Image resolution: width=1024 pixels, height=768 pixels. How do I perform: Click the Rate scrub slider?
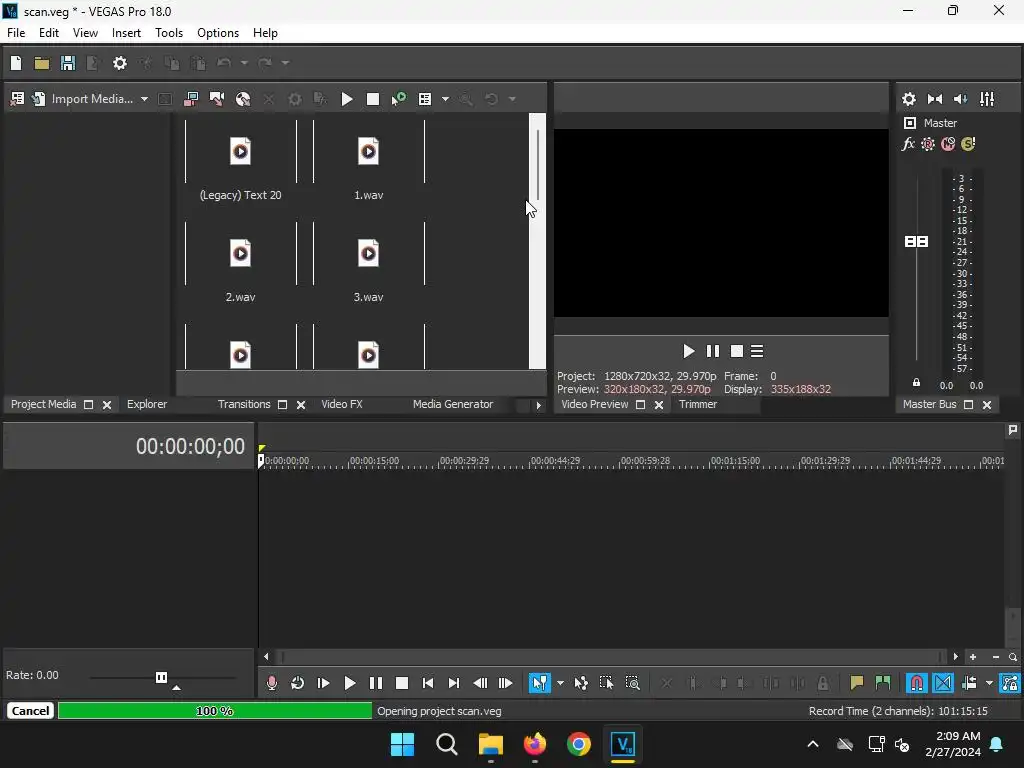pos(161,677)
